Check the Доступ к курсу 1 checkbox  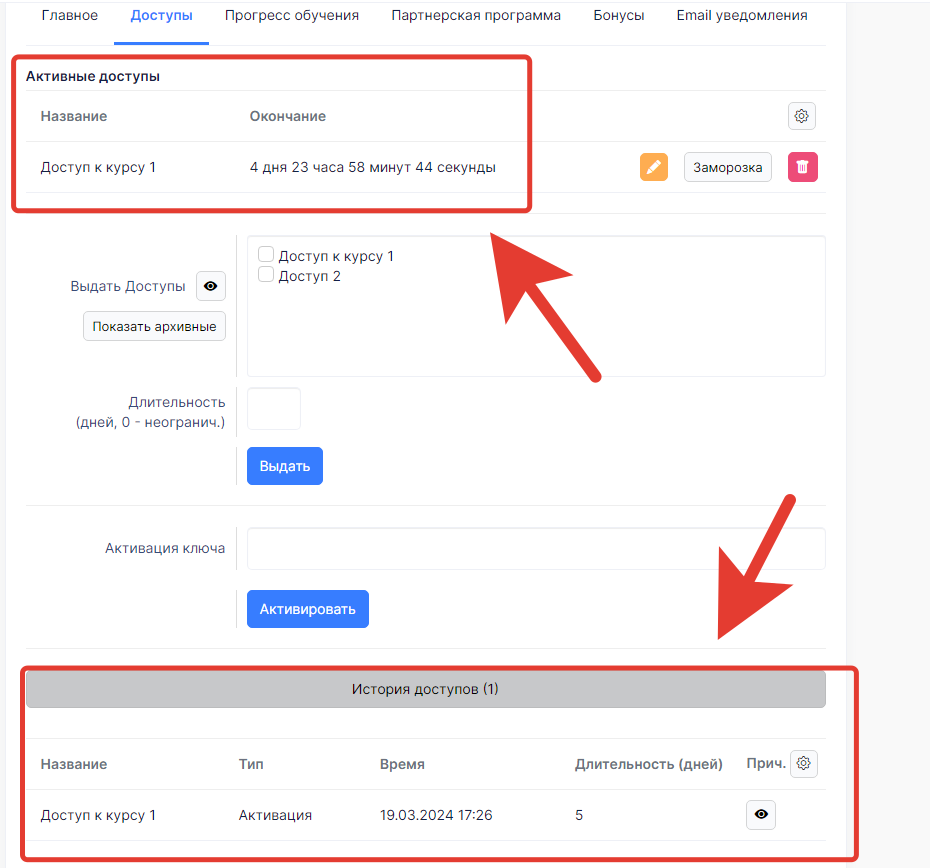click(x=266, y=255)
